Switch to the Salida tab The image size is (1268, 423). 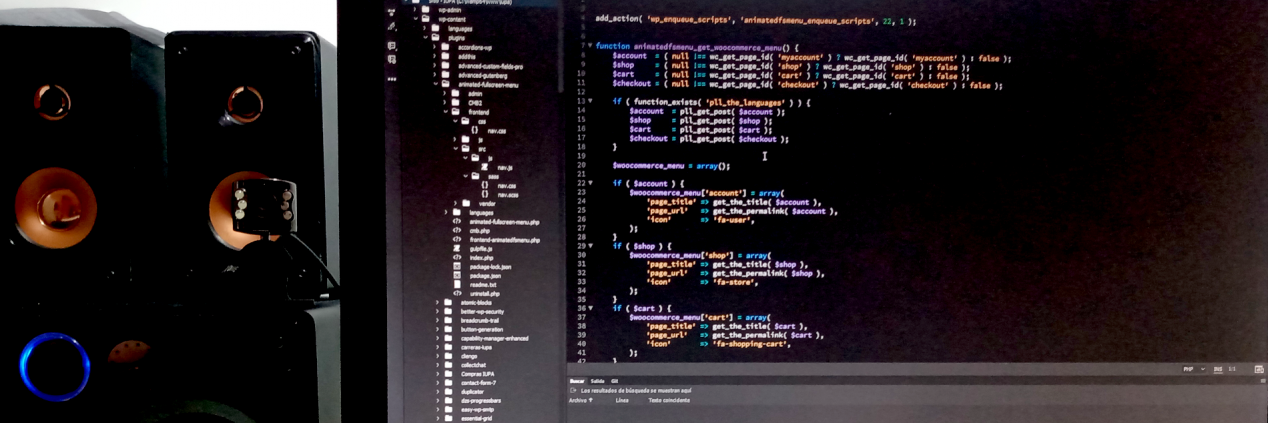click(x=597, y=381)
